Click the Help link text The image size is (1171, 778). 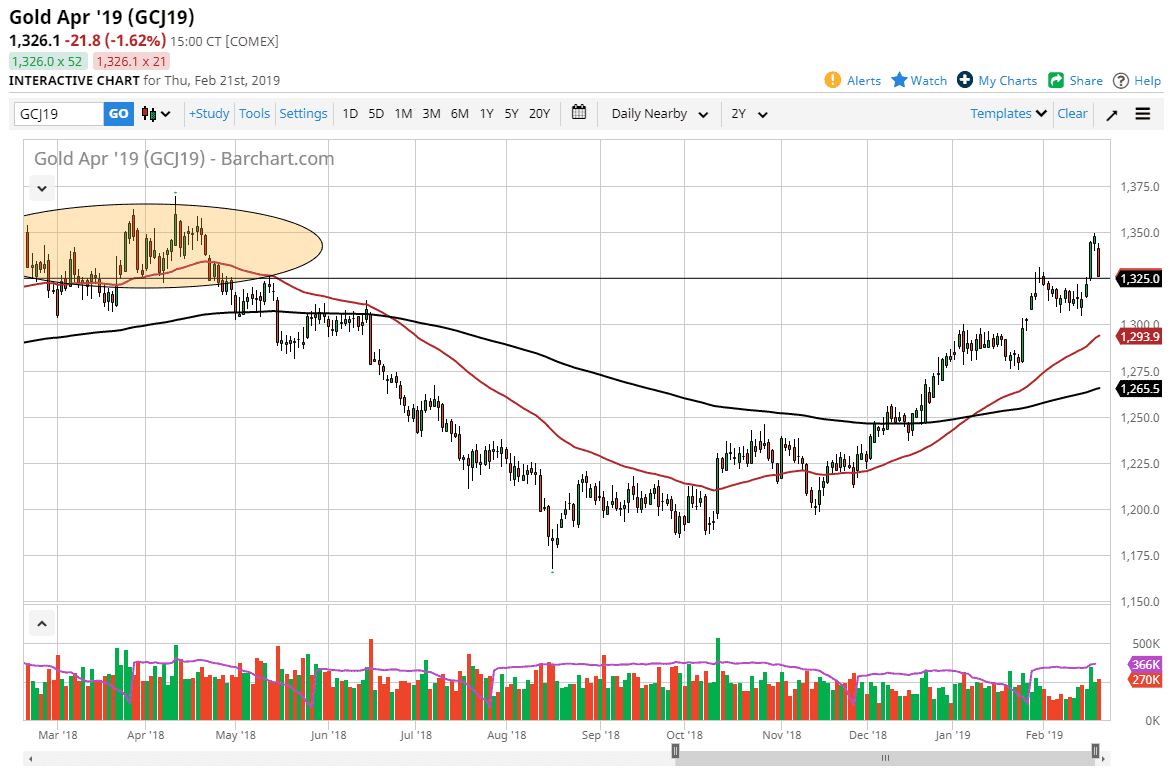[x=1147, y=81]
